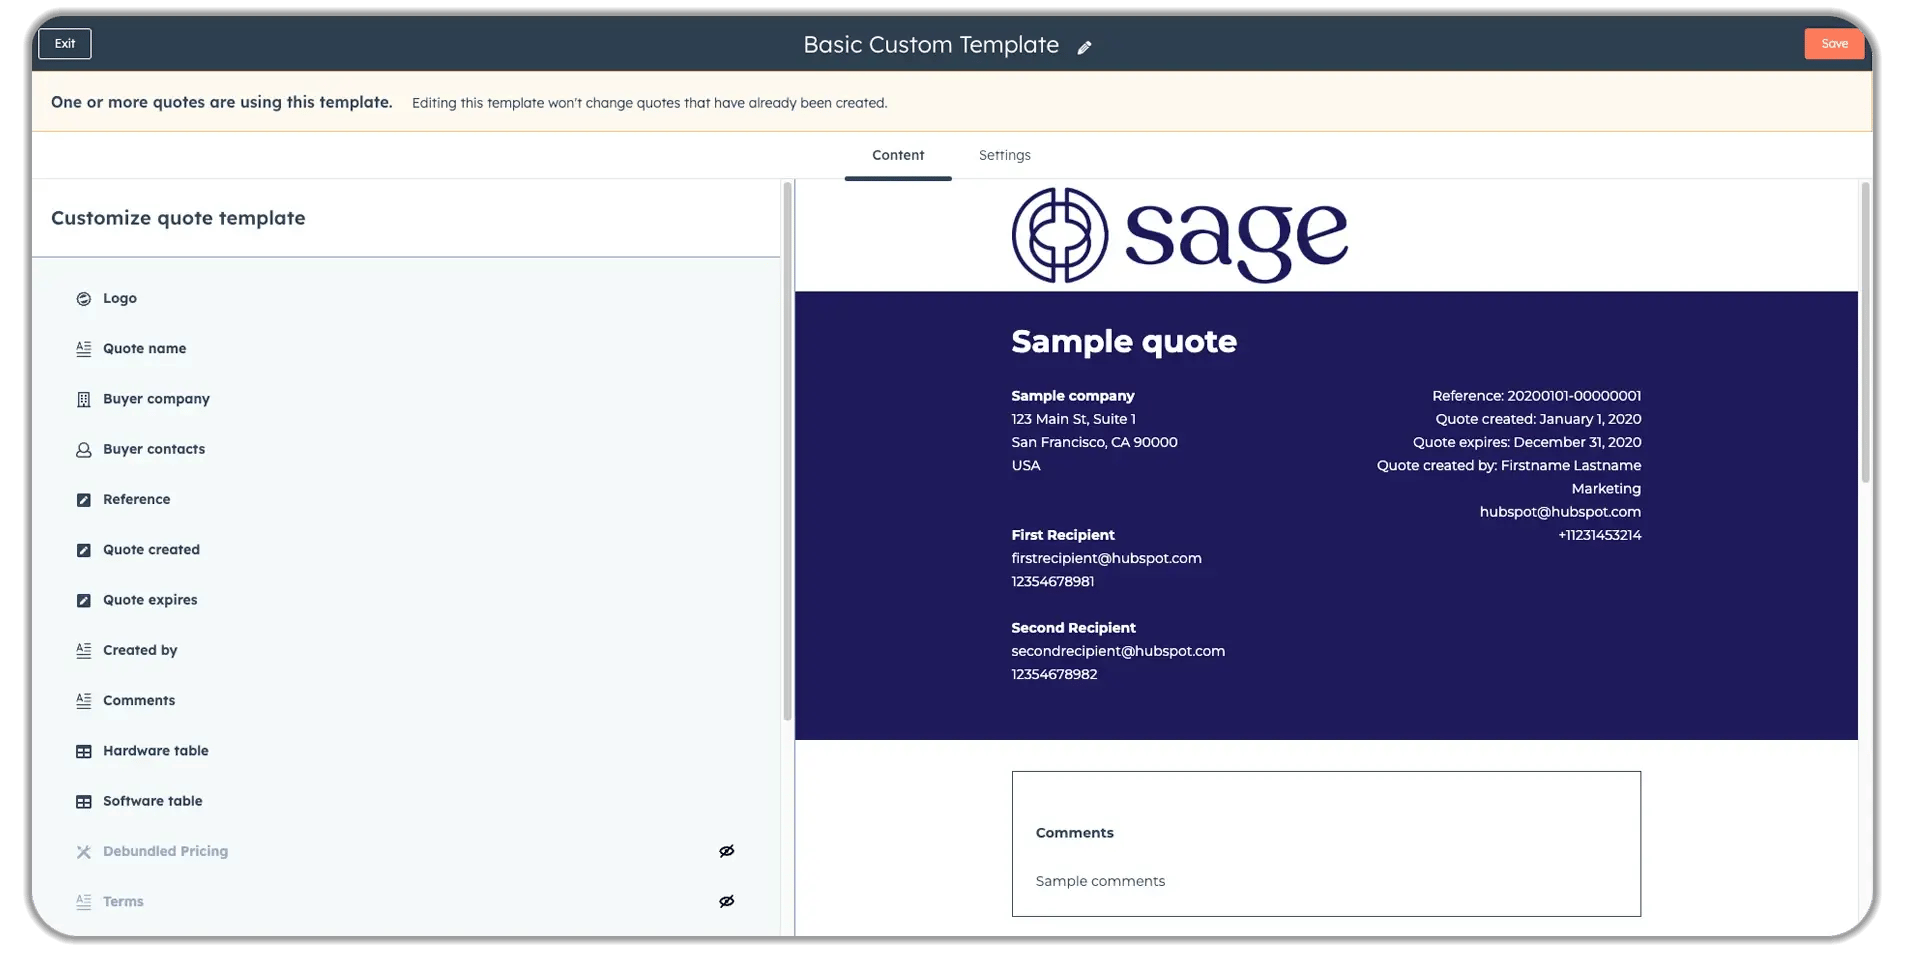Click the Save button
The height and width of the screenshot is (953, 1905).
[x=1833, y=43]
